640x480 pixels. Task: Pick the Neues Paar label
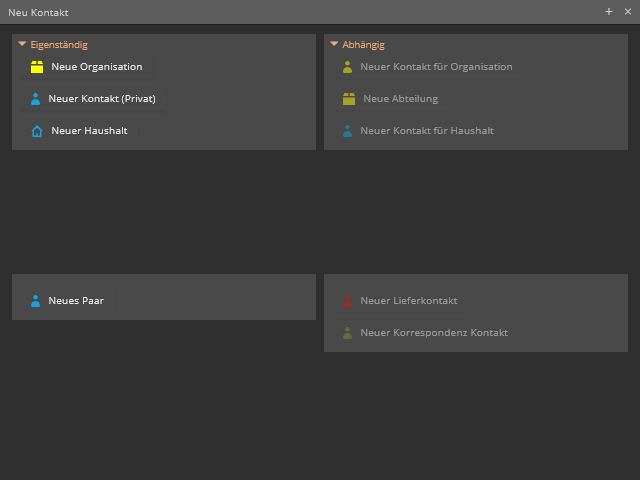(x=76, y=301)
